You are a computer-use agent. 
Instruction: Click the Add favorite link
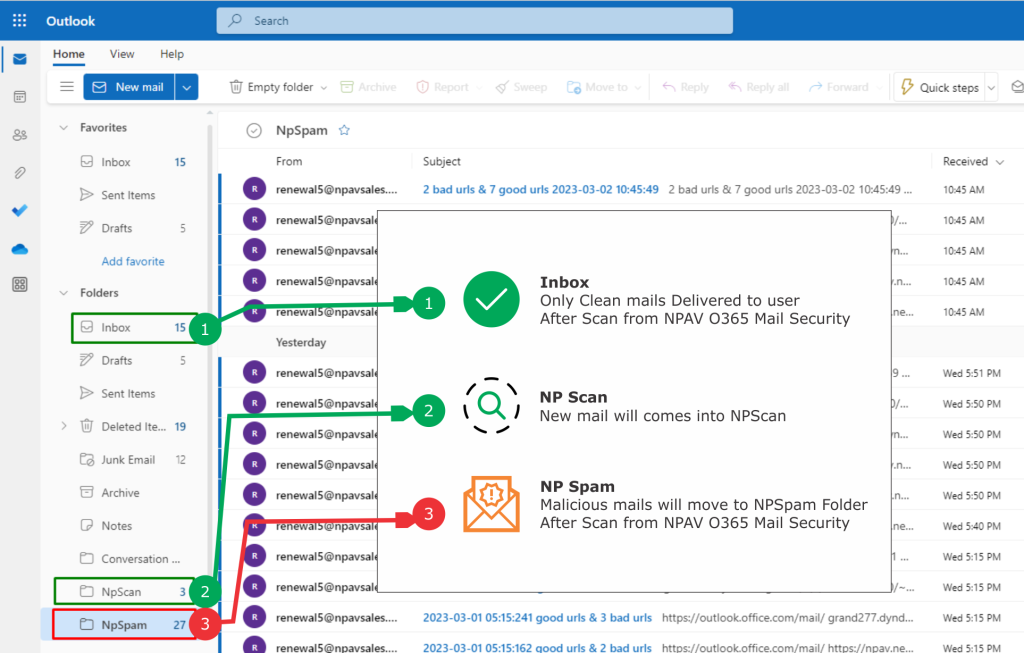coord(133,261)
